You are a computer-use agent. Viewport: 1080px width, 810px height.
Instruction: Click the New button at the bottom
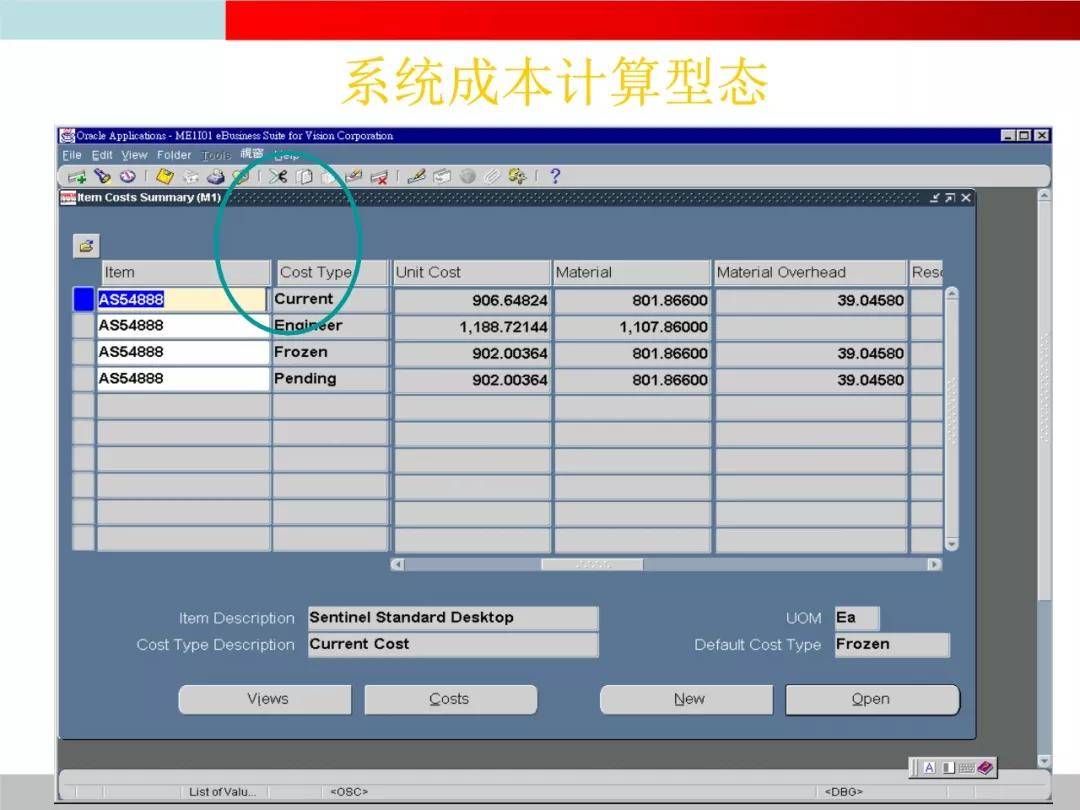pyautogui.click(x=688, y=699)
